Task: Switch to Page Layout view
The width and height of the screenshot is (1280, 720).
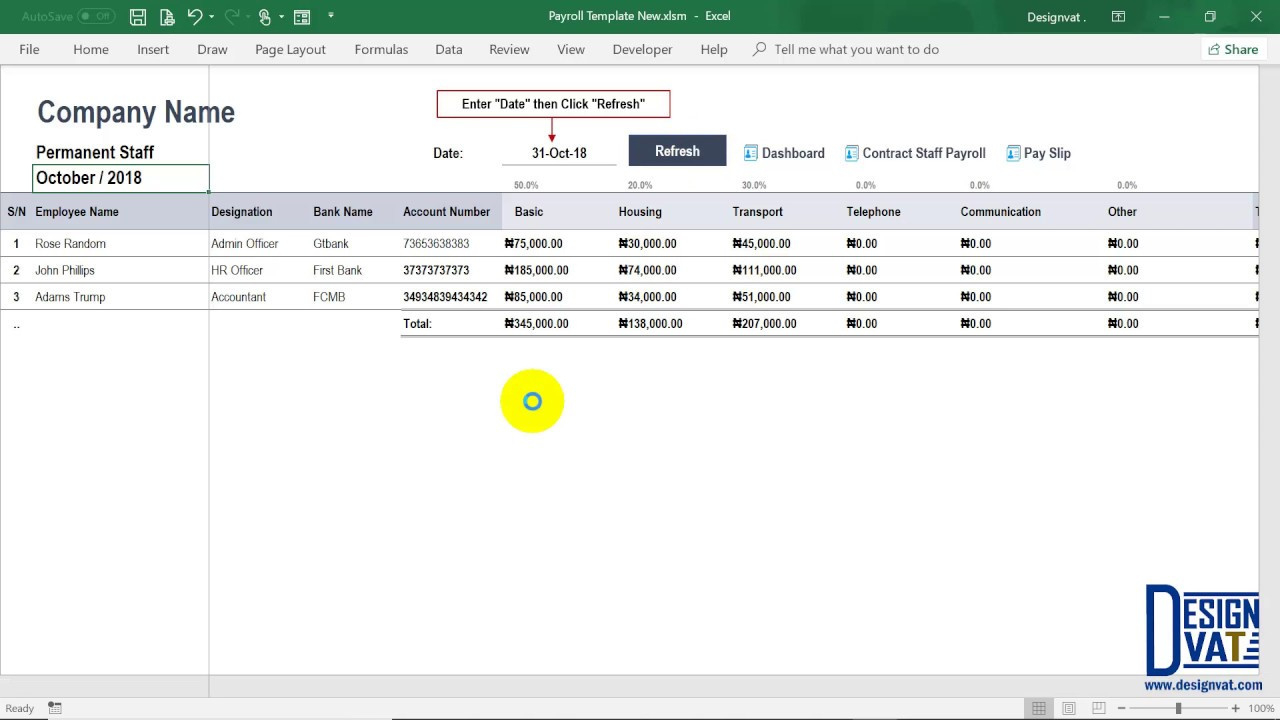Action: pos(1068,707)
